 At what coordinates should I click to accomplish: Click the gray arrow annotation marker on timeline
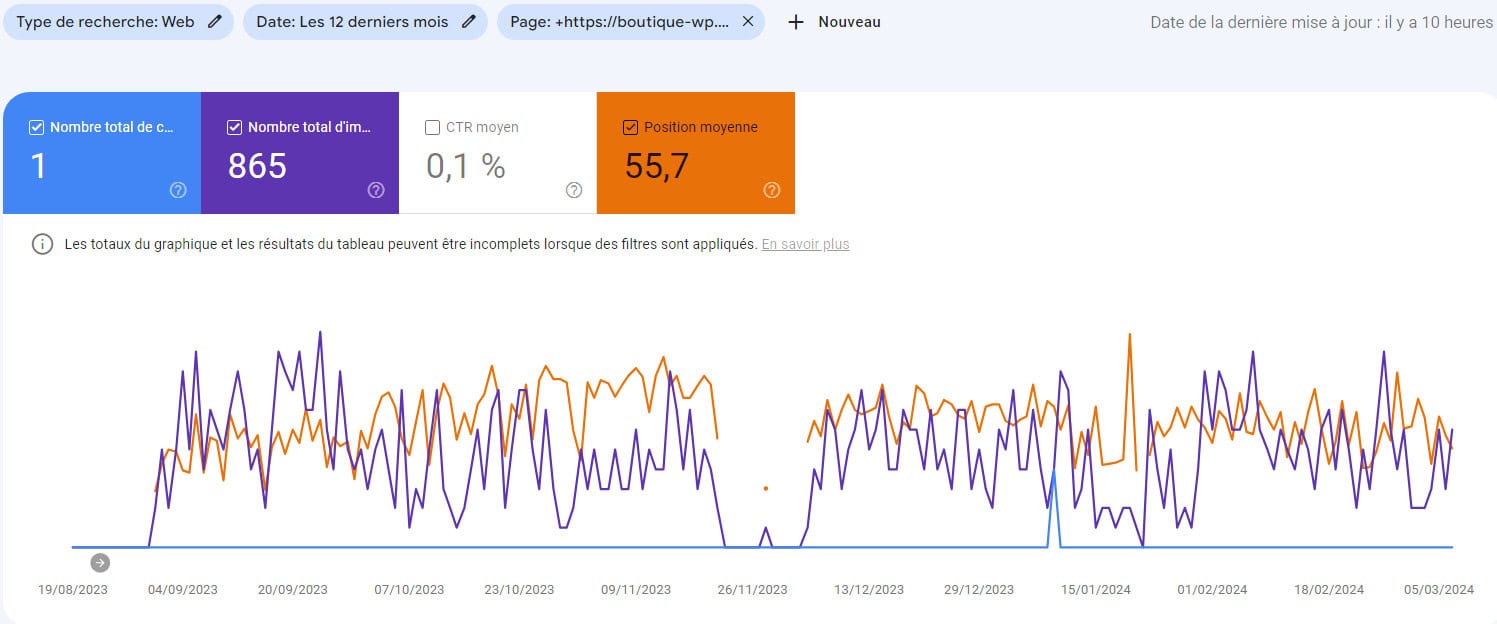pos(99,563)
